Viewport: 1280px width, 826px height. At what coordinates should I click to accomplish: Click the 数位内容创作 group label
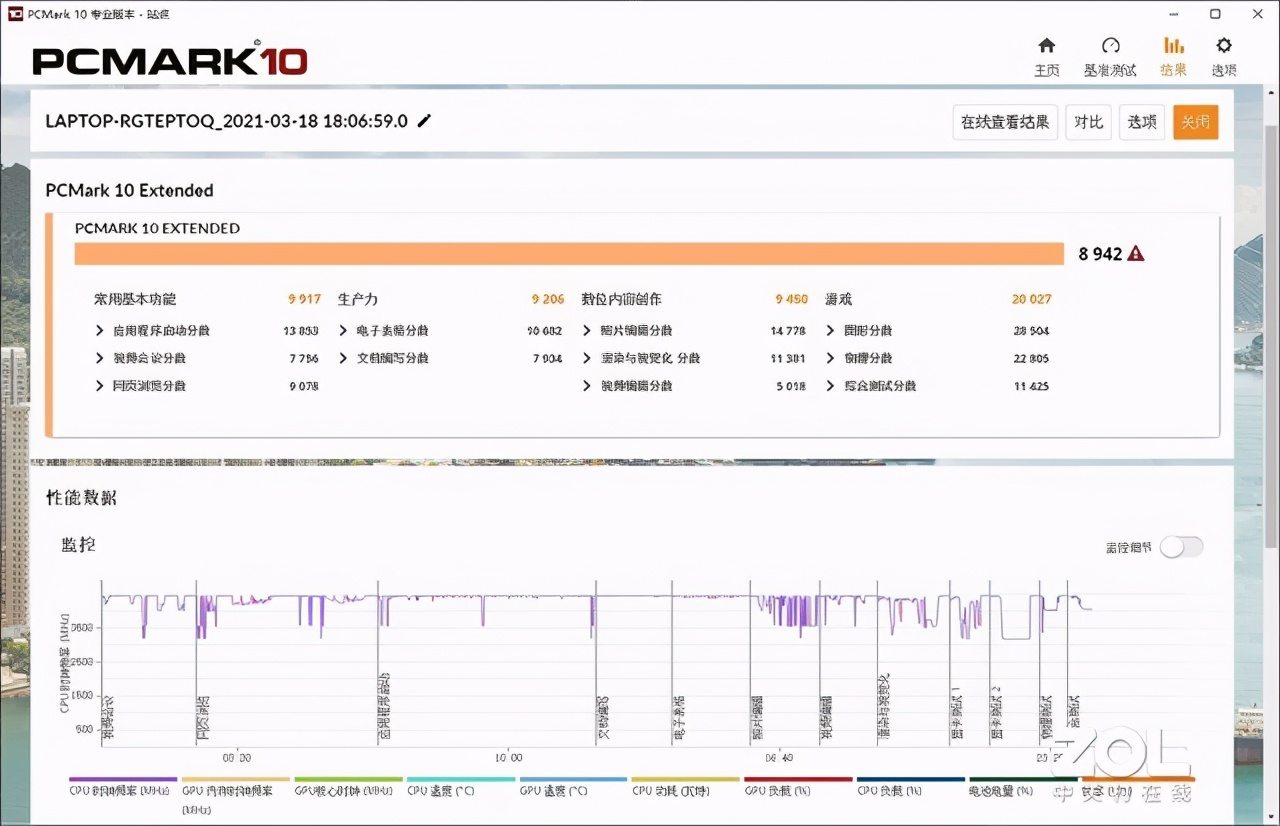click(x=621, y=299)
